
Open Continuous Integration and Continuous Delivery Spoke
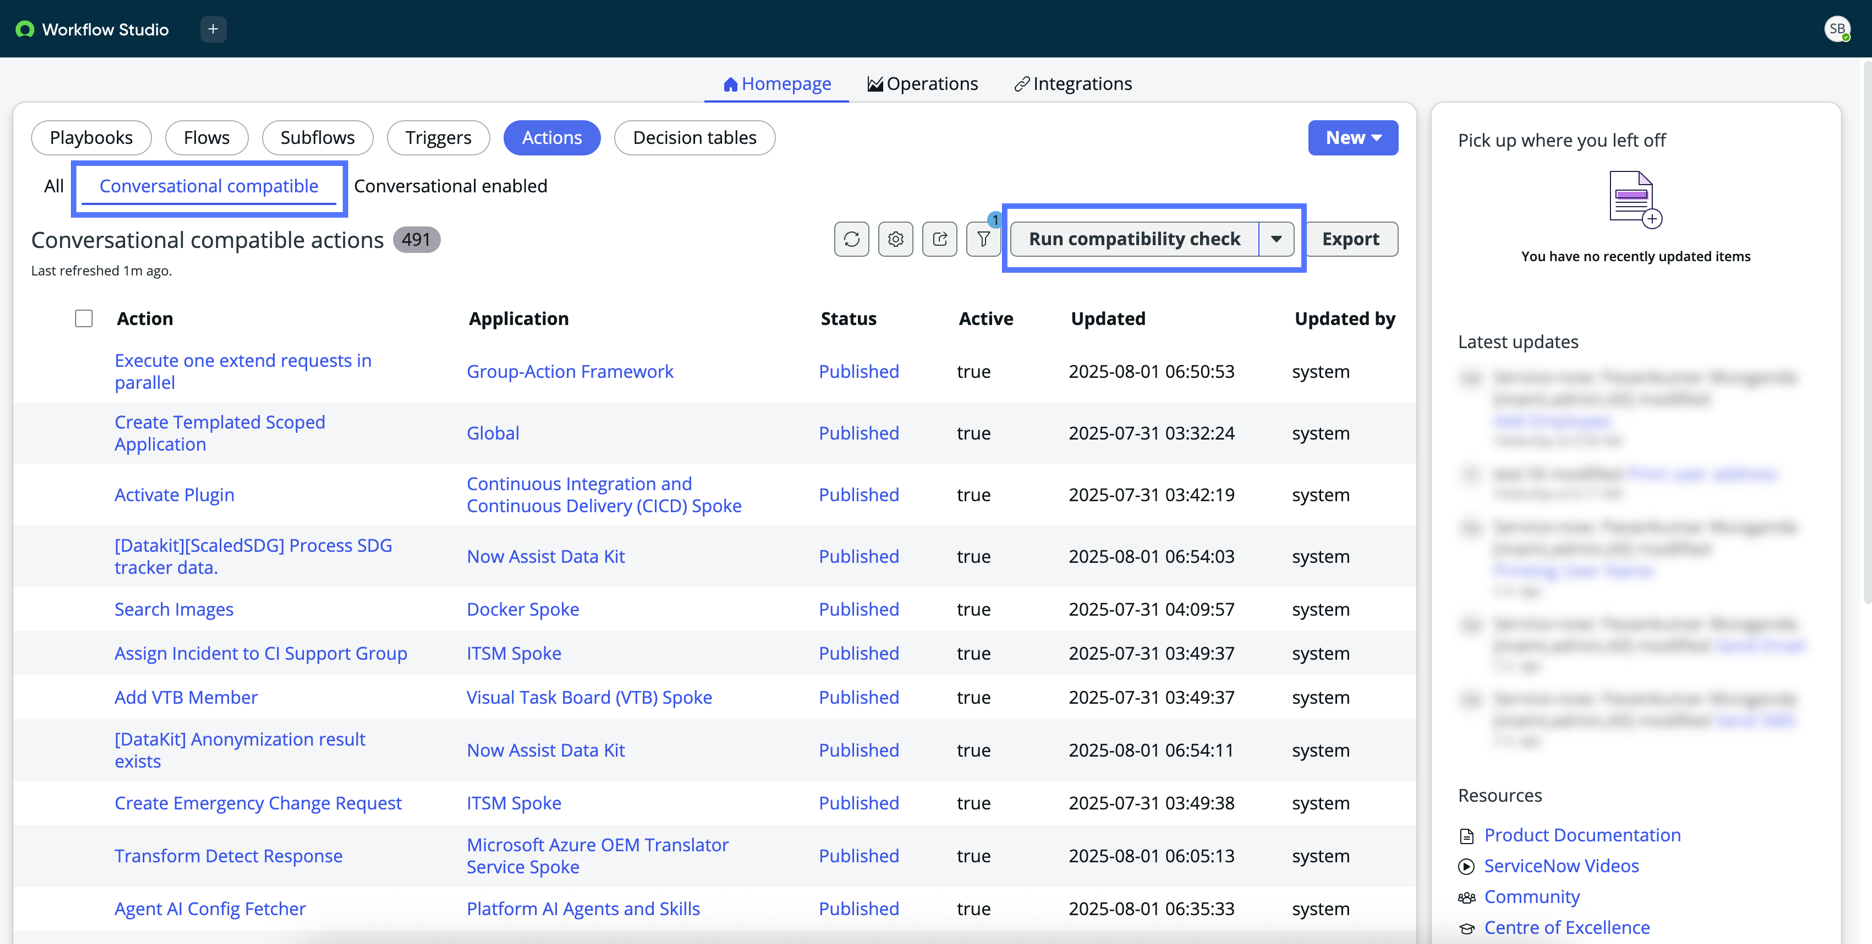[604, 495]
